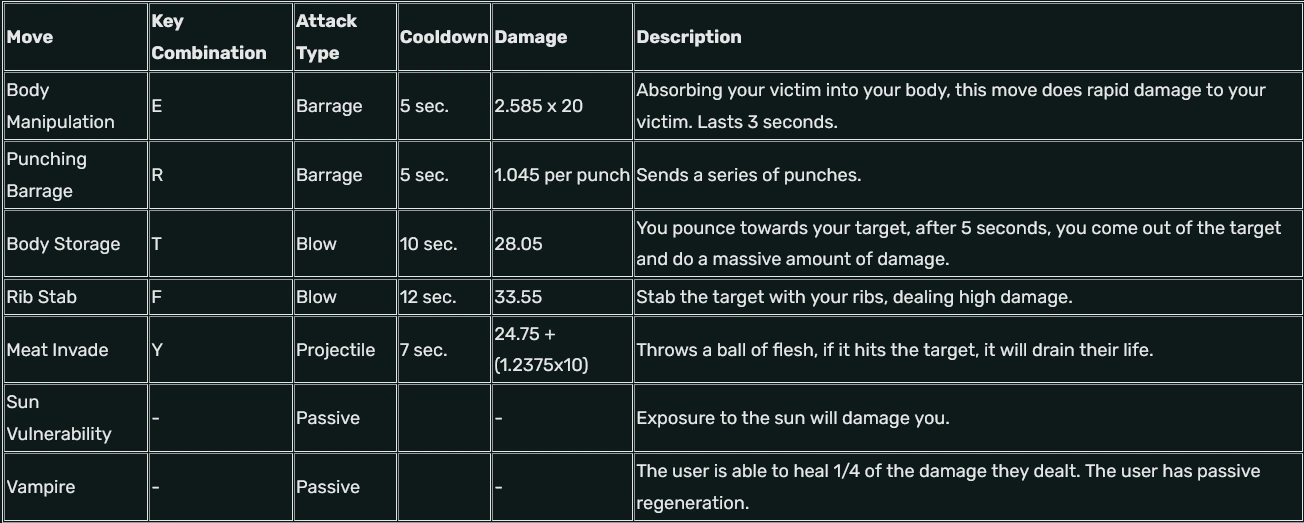Select the 1.045 per punch damage cell
The width and height of the screenshot is (1304, 523).
562,175
